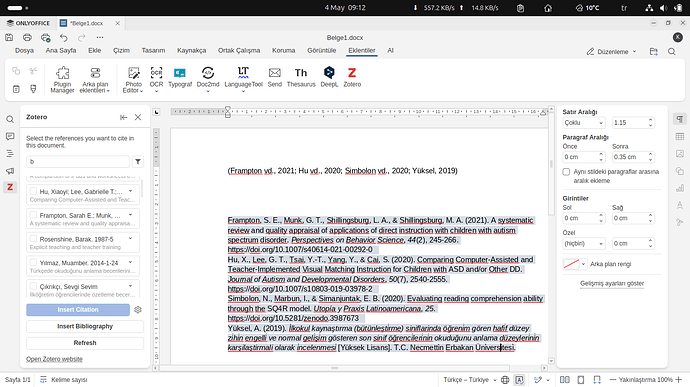Image resolution: width=690 pixels, height=387 pixels.
Task: Click Gelişmiş ayarları göster link
Action: (612, 284)
